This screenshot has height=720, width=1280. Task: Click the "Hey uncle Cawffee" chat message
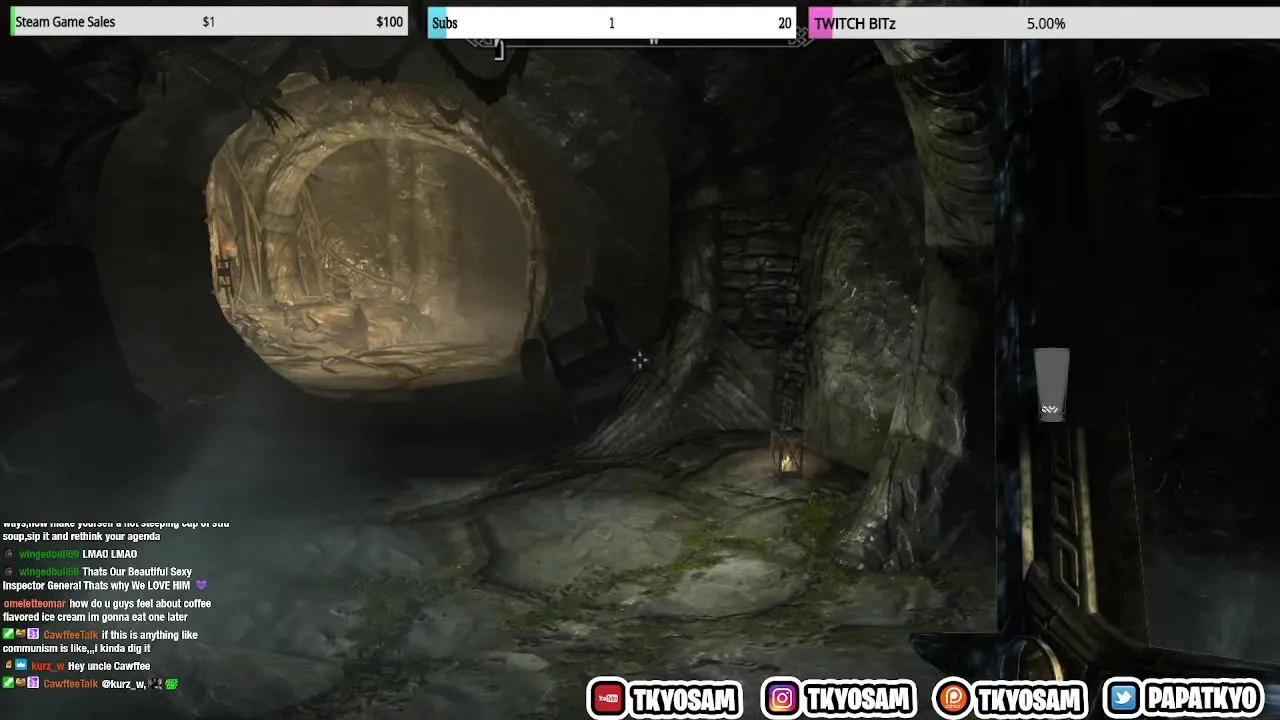(x=109, y=666)
